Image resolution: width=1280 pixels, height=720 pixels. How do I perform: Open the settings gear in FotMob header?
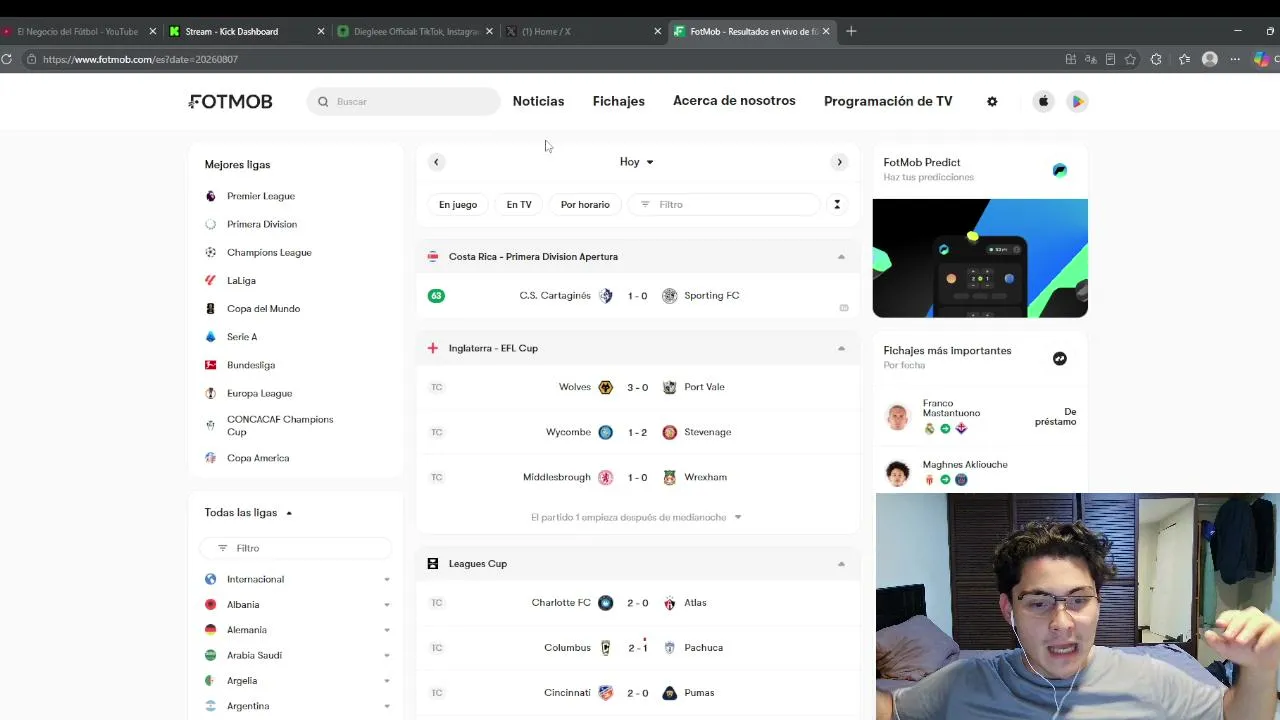[992, 101]
